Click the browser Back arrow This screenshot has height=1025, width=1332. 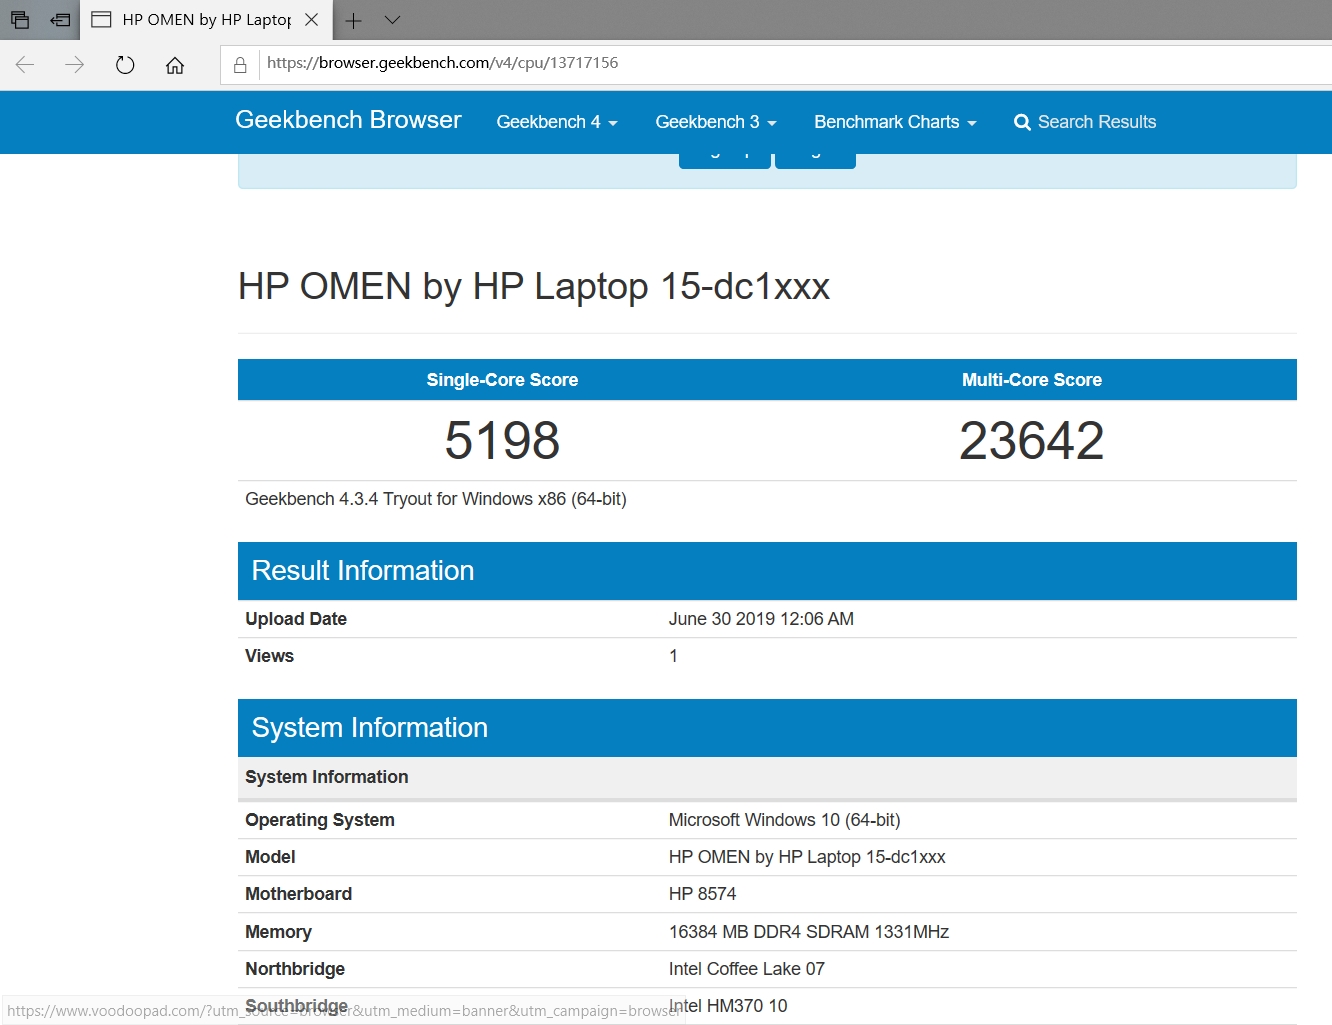click(25, 65)
